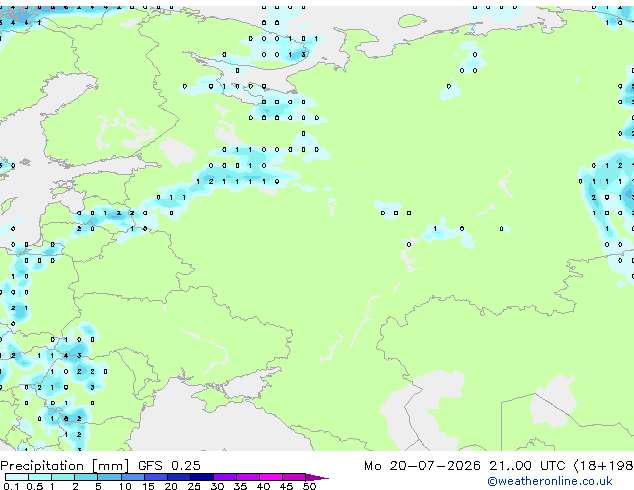This screenshot has width=634, height=490.
Task: Select the 20 mm dark blue legend swatch
Action: tap(179, 477)
